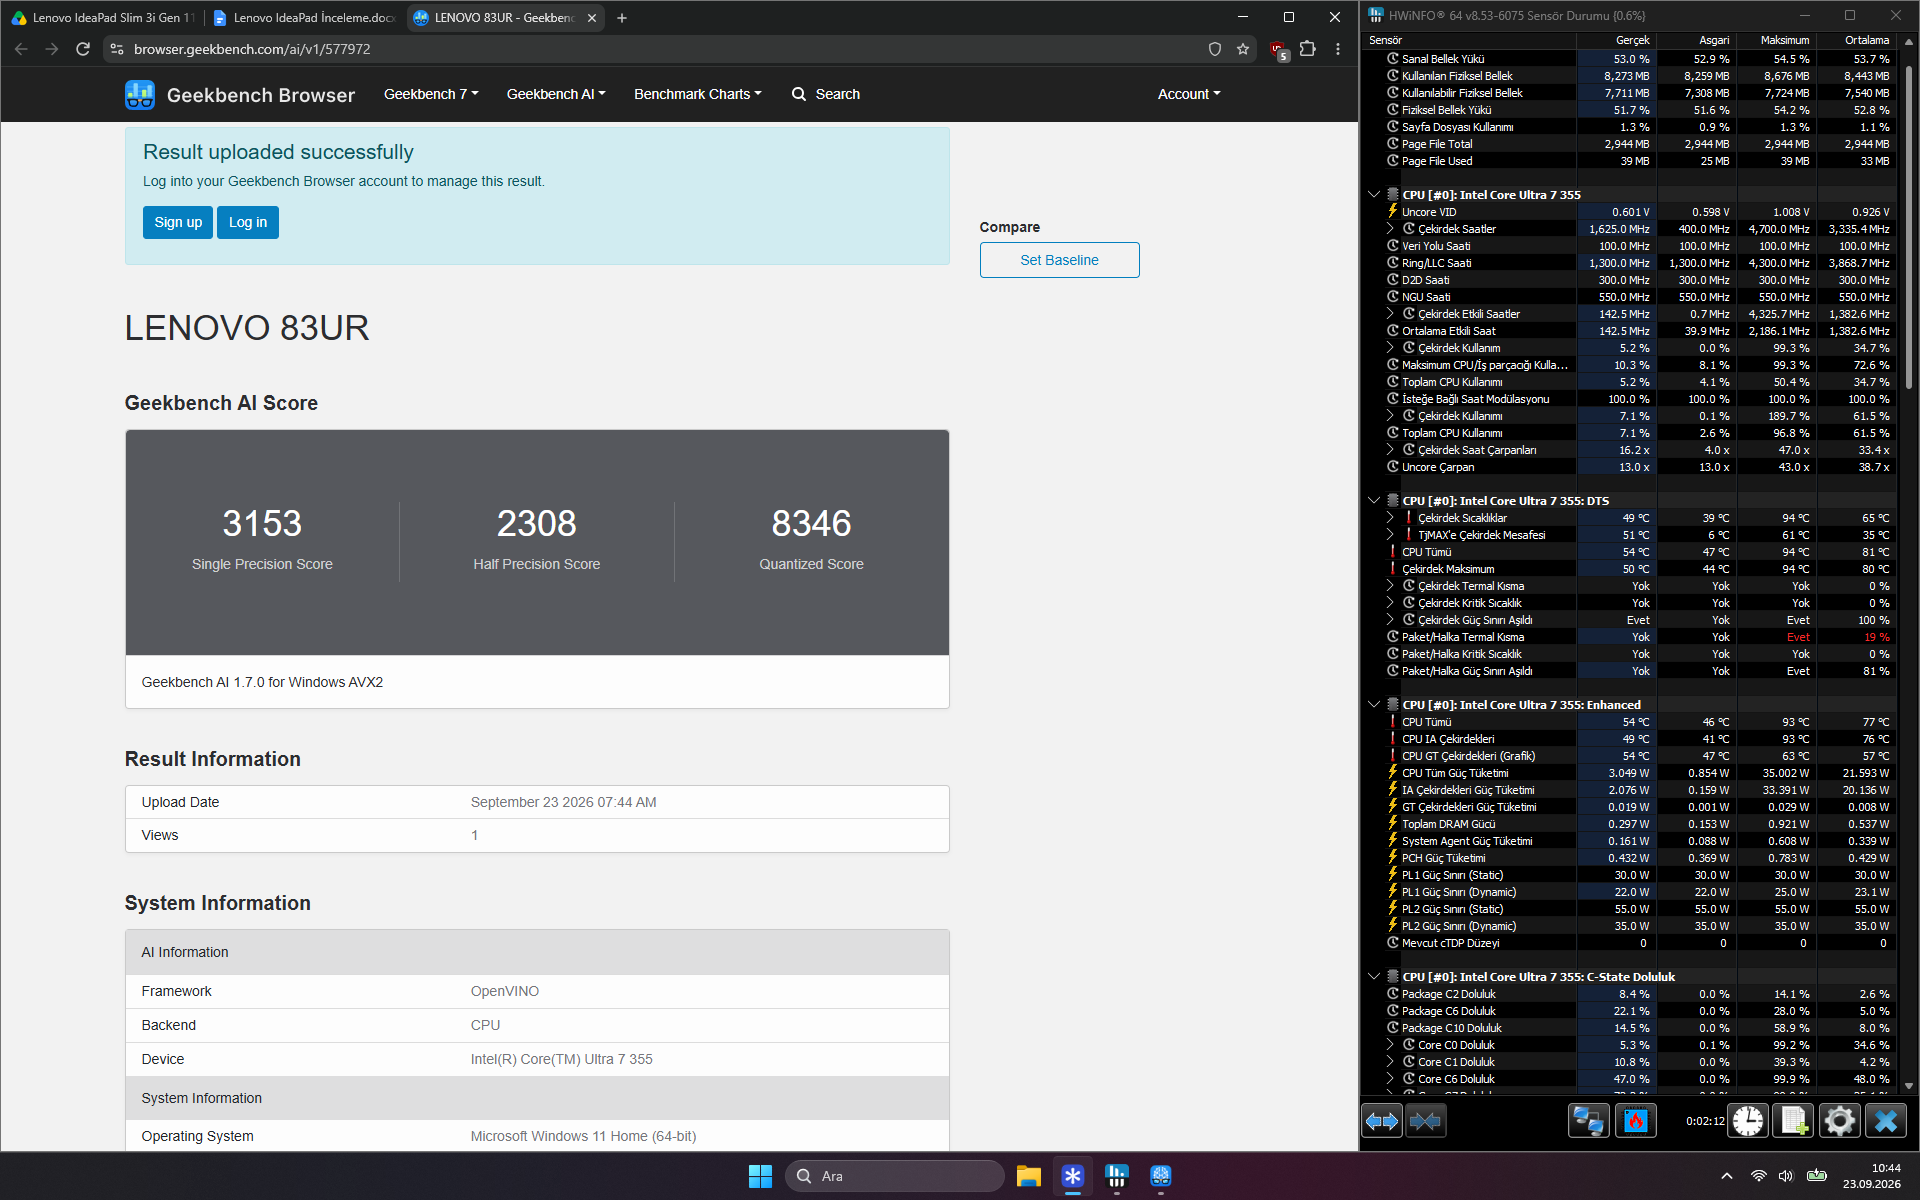
Task: Click Search in Geekbench navbar
Action: click(x=826, y=94)
